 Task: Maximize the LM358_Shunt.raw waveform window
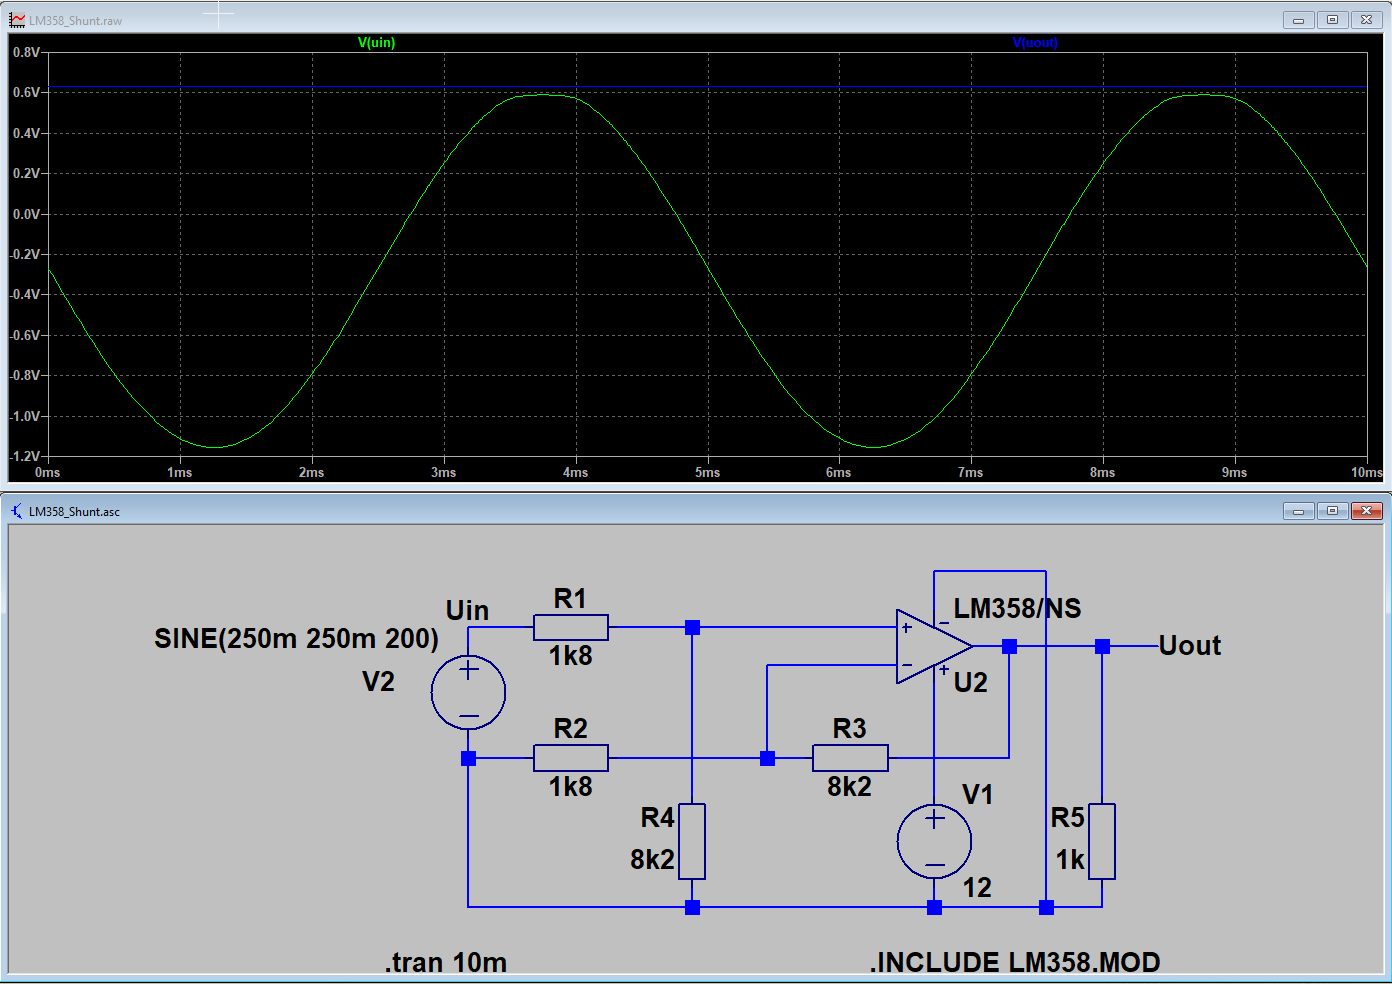point(1332,20)
